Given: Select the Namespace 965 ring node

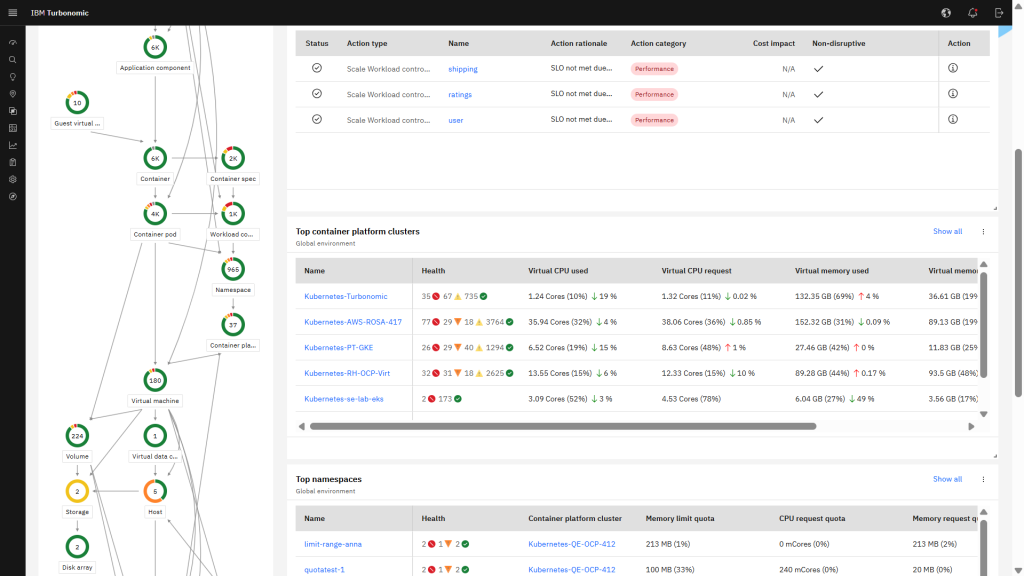Looking at the screenshot, I should [x=232, y=269].
